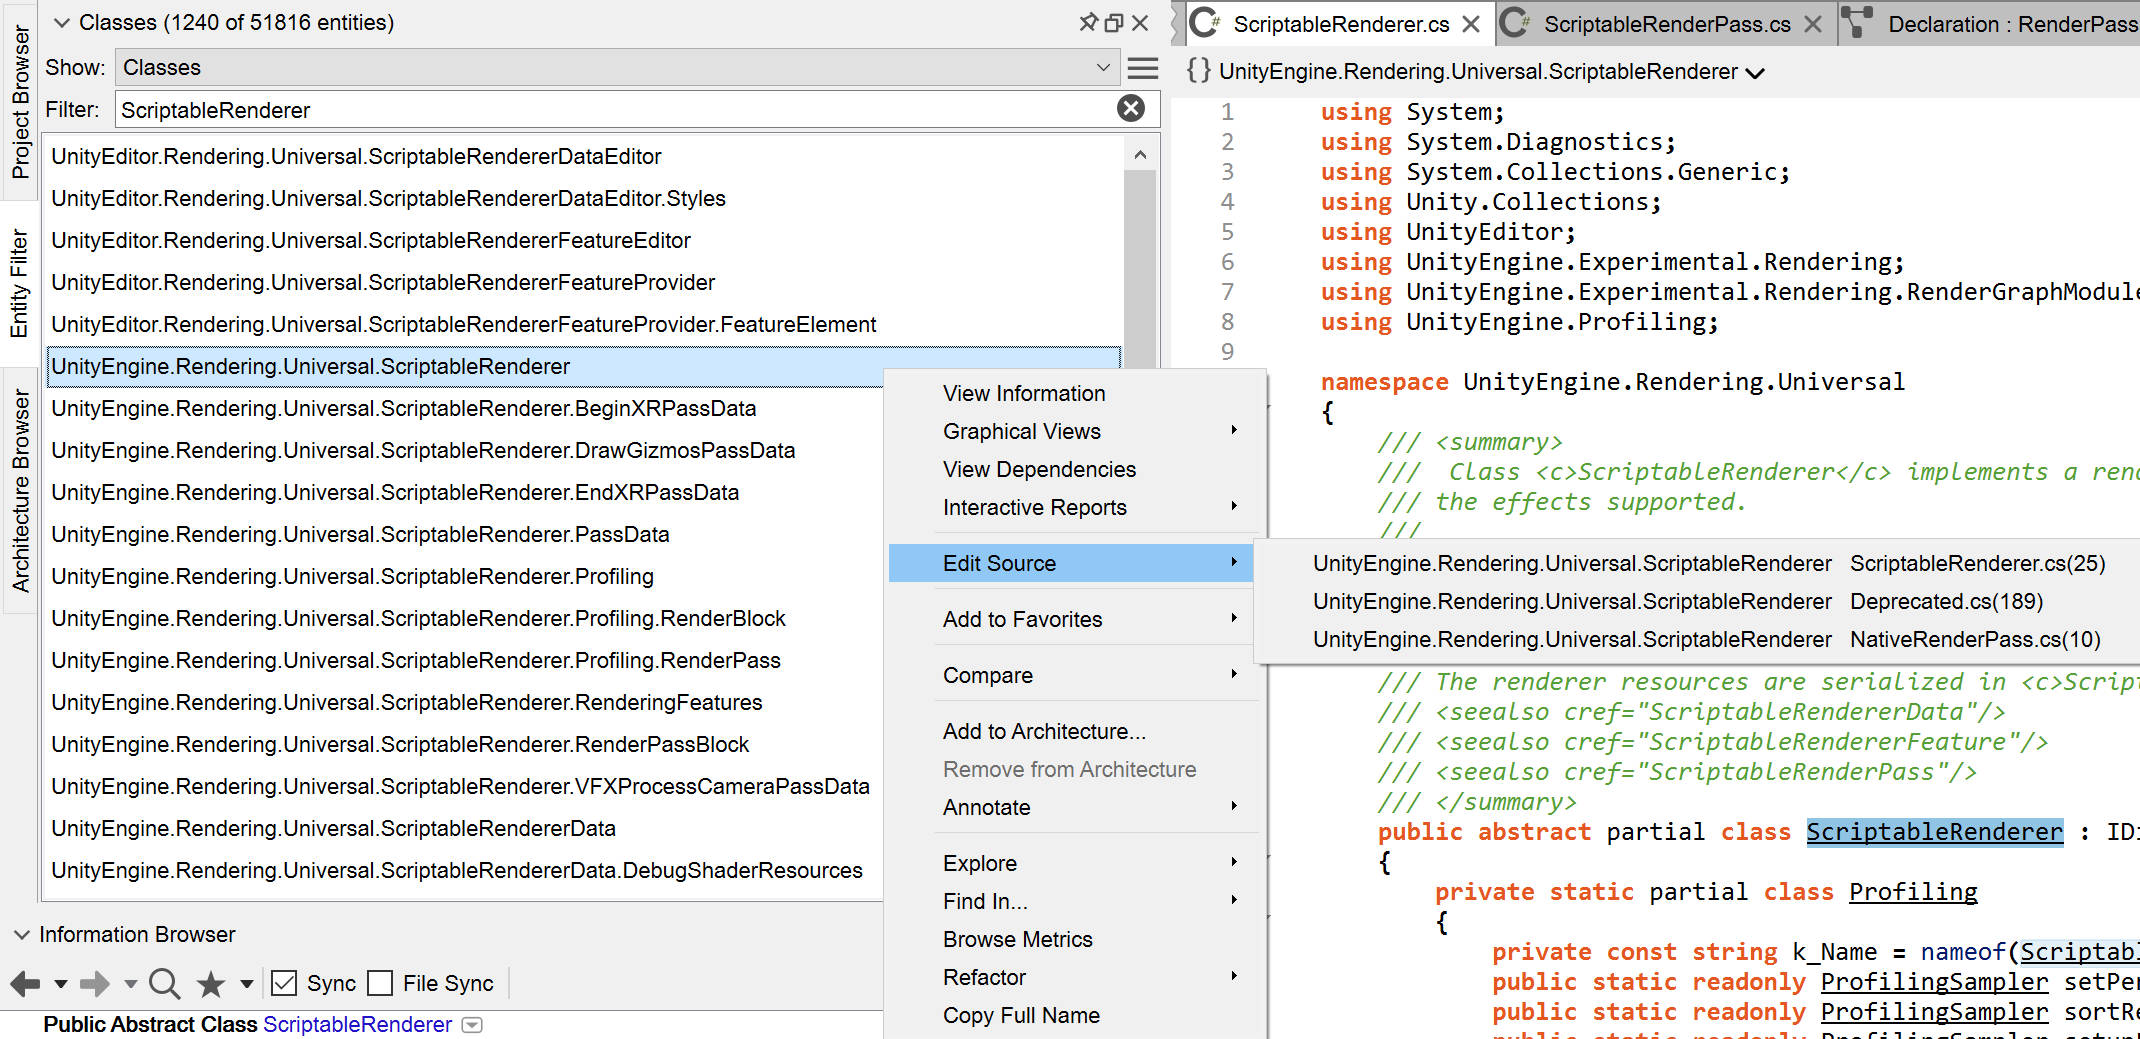
Task: Select ScriptableRenderer.Profiling.RenderBlock entry
Action: click(x=466, y=618)
